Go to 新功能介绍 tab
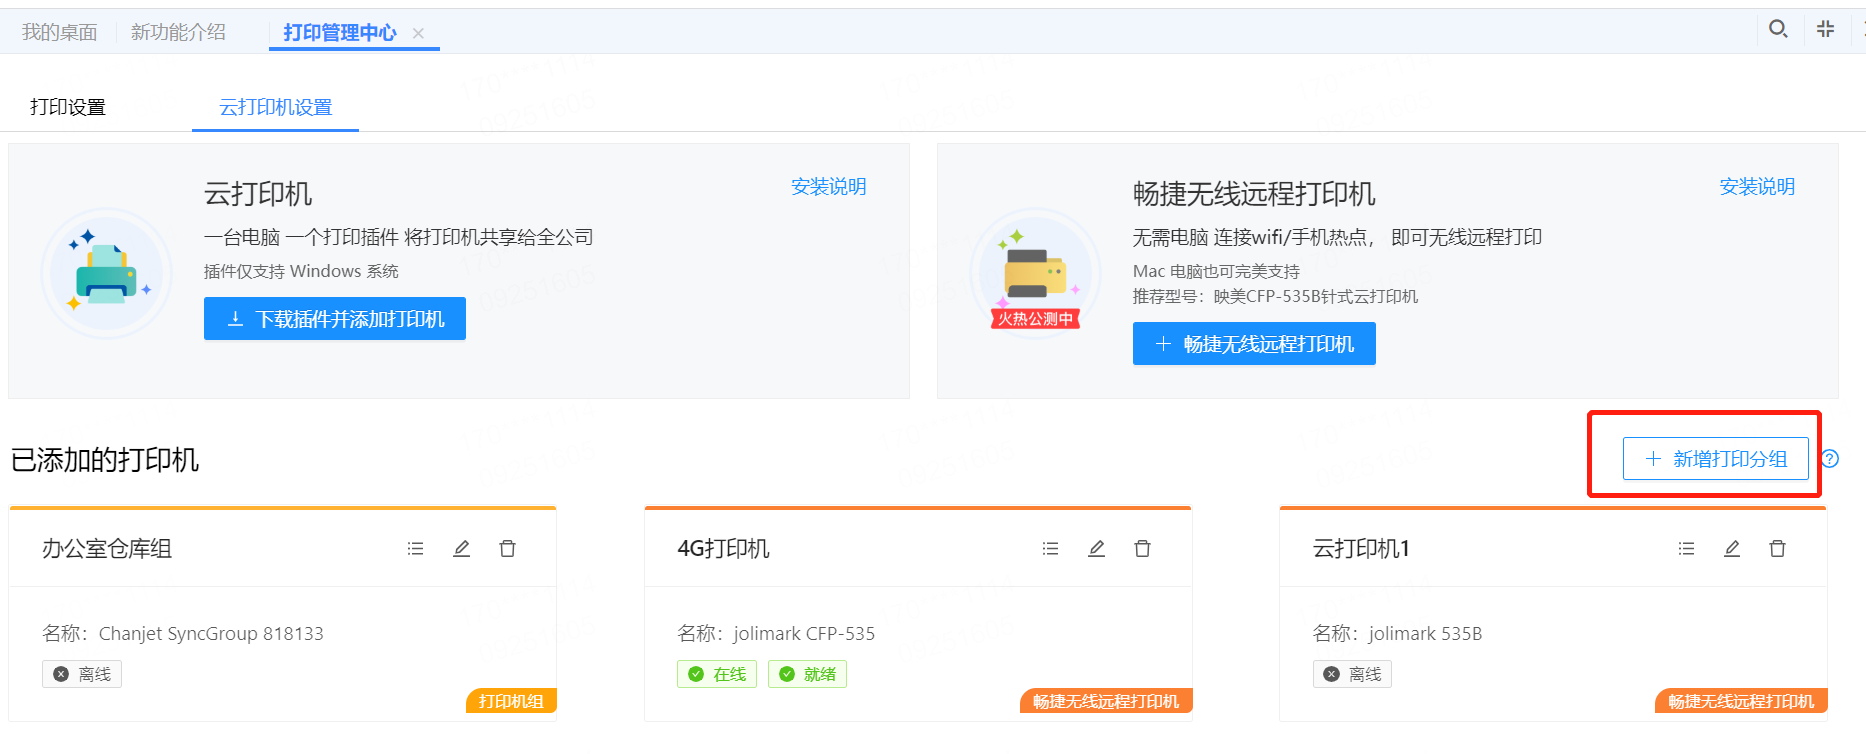The height and width of the screenshot is (754, 1866). 178,32
